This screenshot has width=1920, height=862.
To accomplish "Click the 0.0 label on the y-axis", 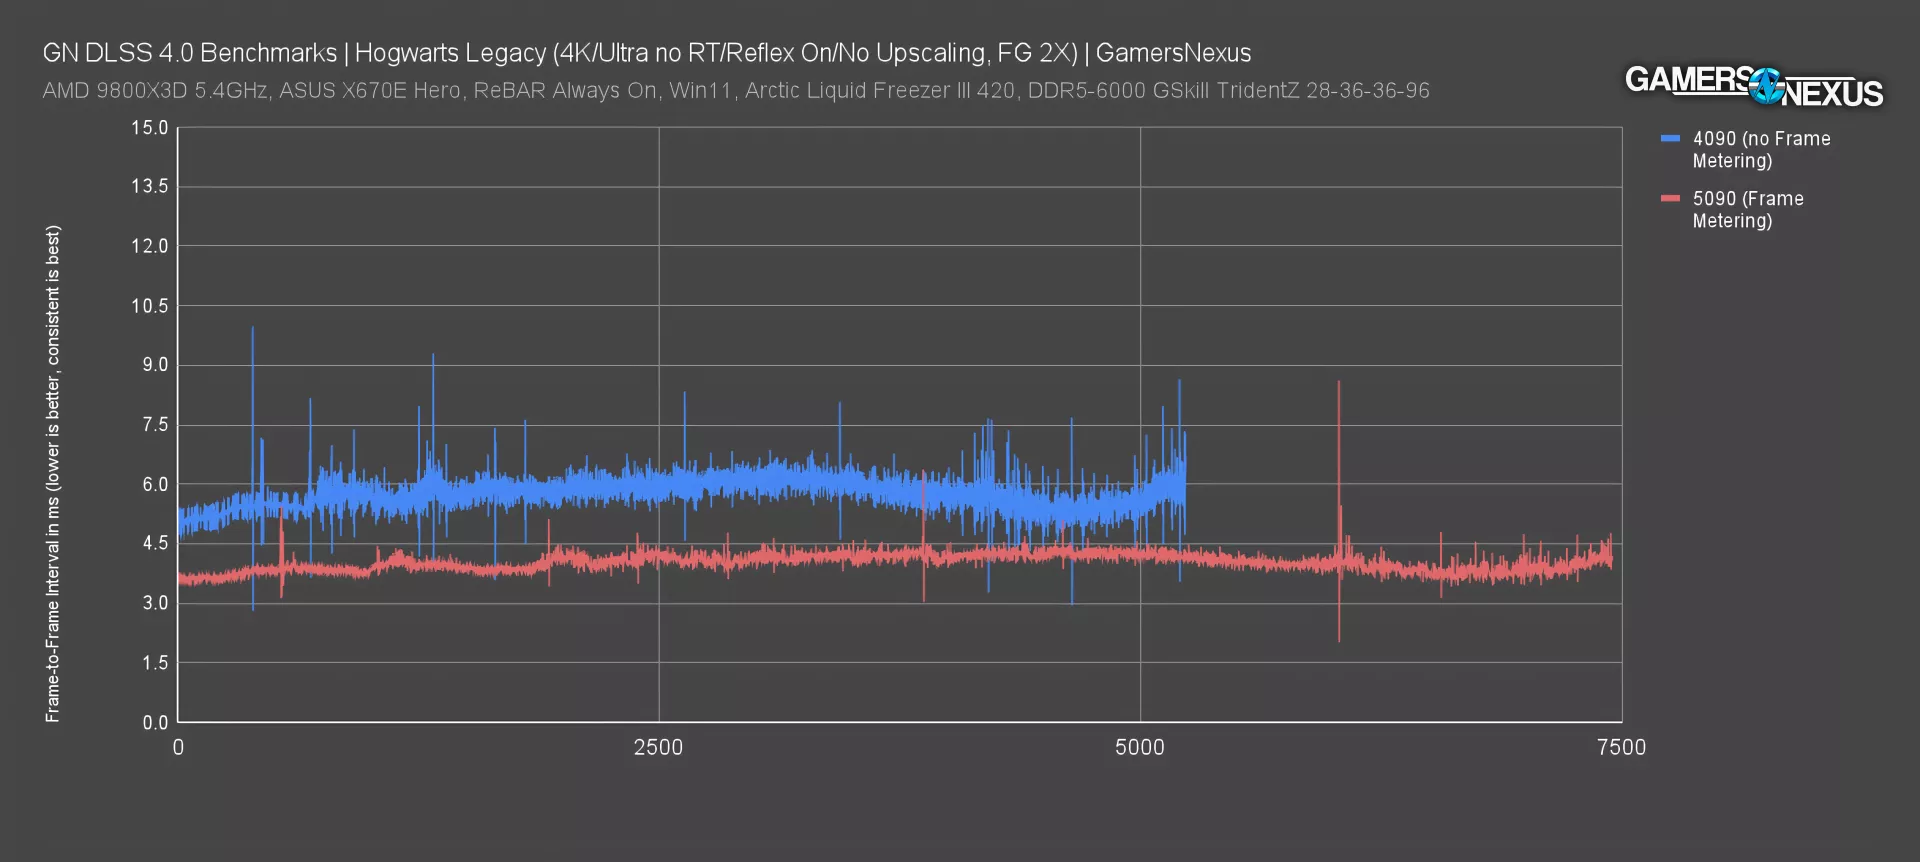I will click(x=154, y=722).
